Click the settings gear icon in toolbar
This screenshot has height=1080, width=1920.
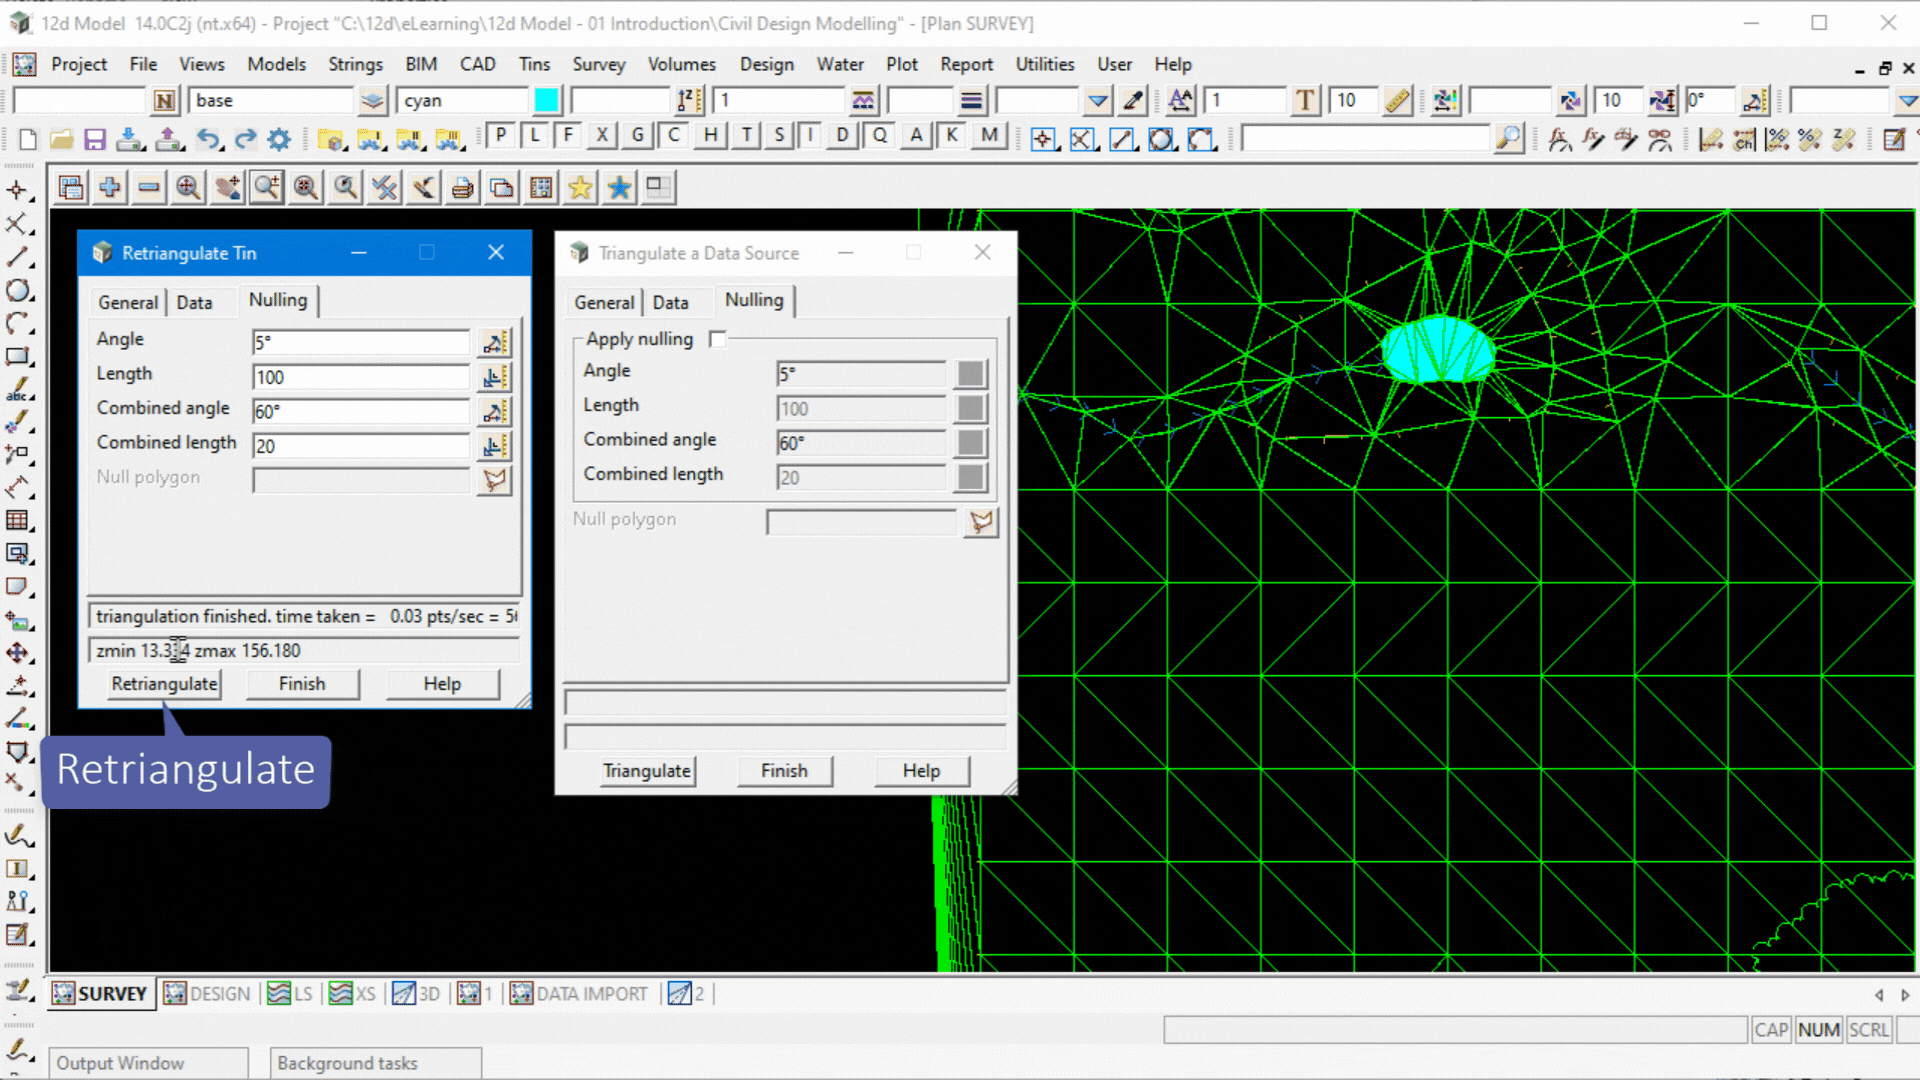tap(279, 139)
